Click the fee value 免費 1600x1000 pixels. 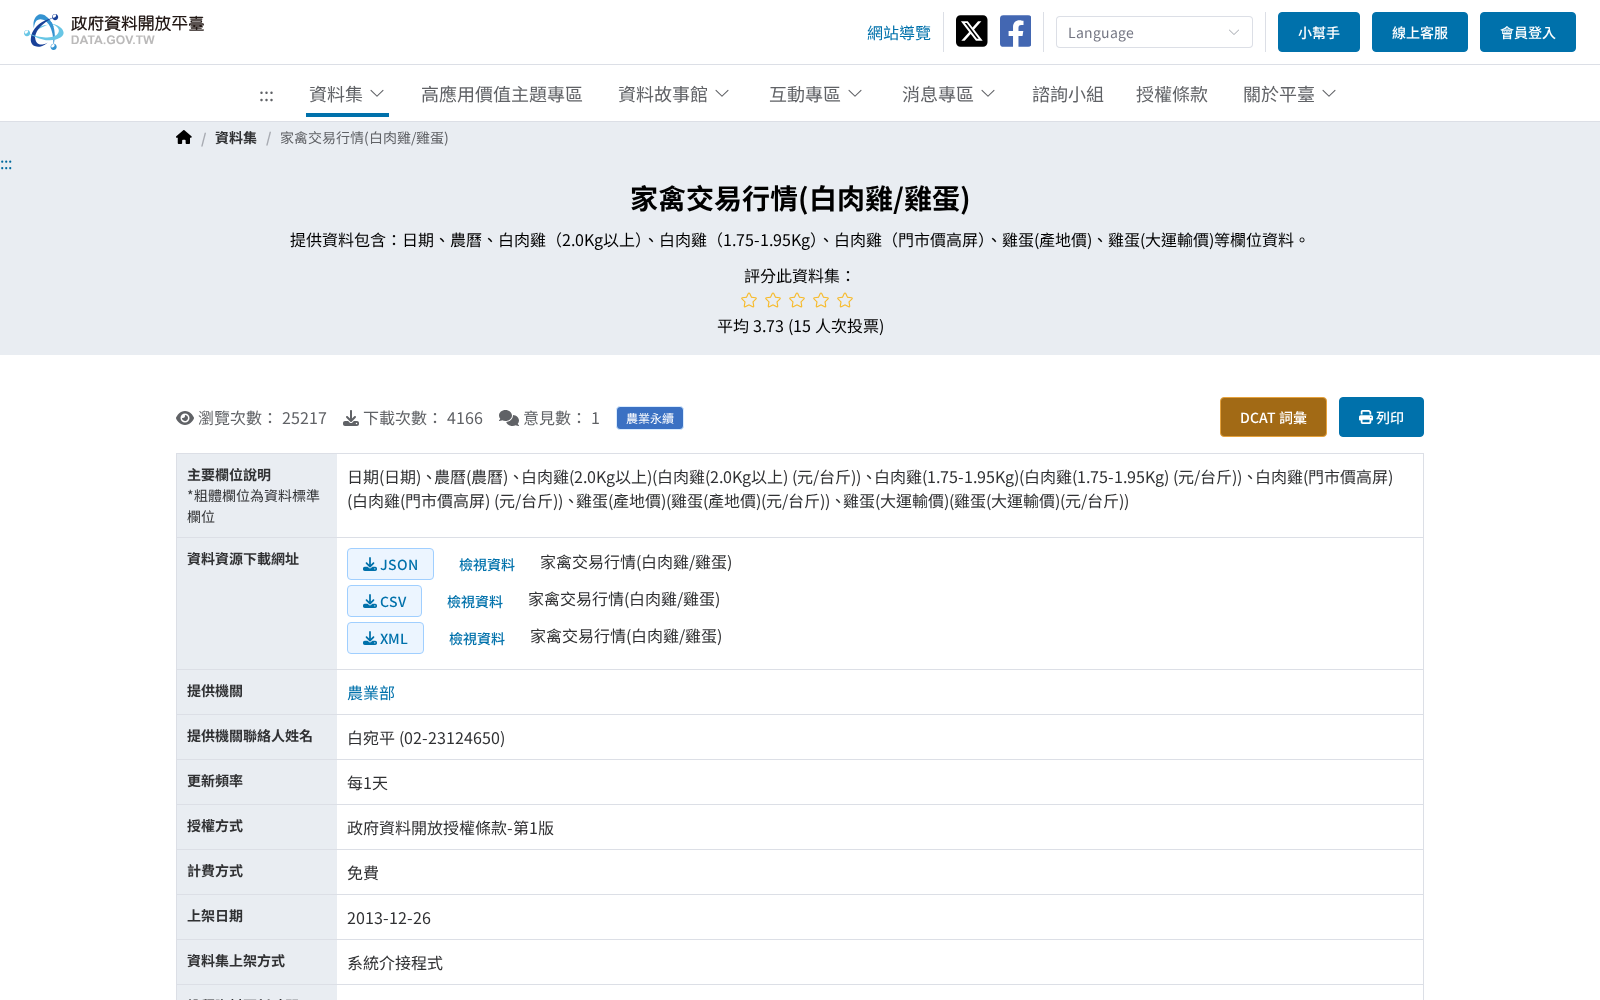(363, 873)
